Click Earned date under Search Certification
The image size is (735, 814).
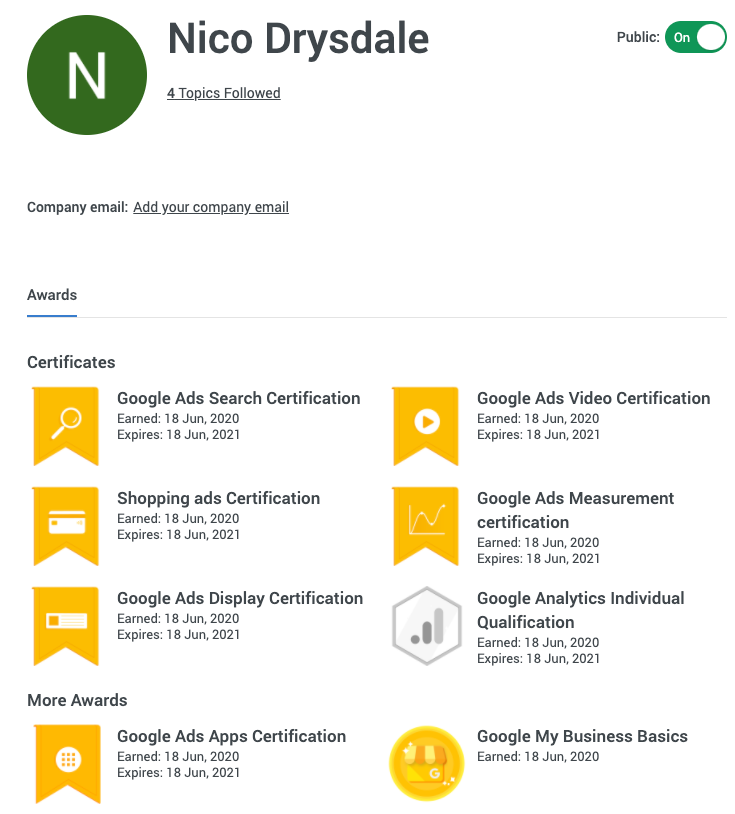178,418
